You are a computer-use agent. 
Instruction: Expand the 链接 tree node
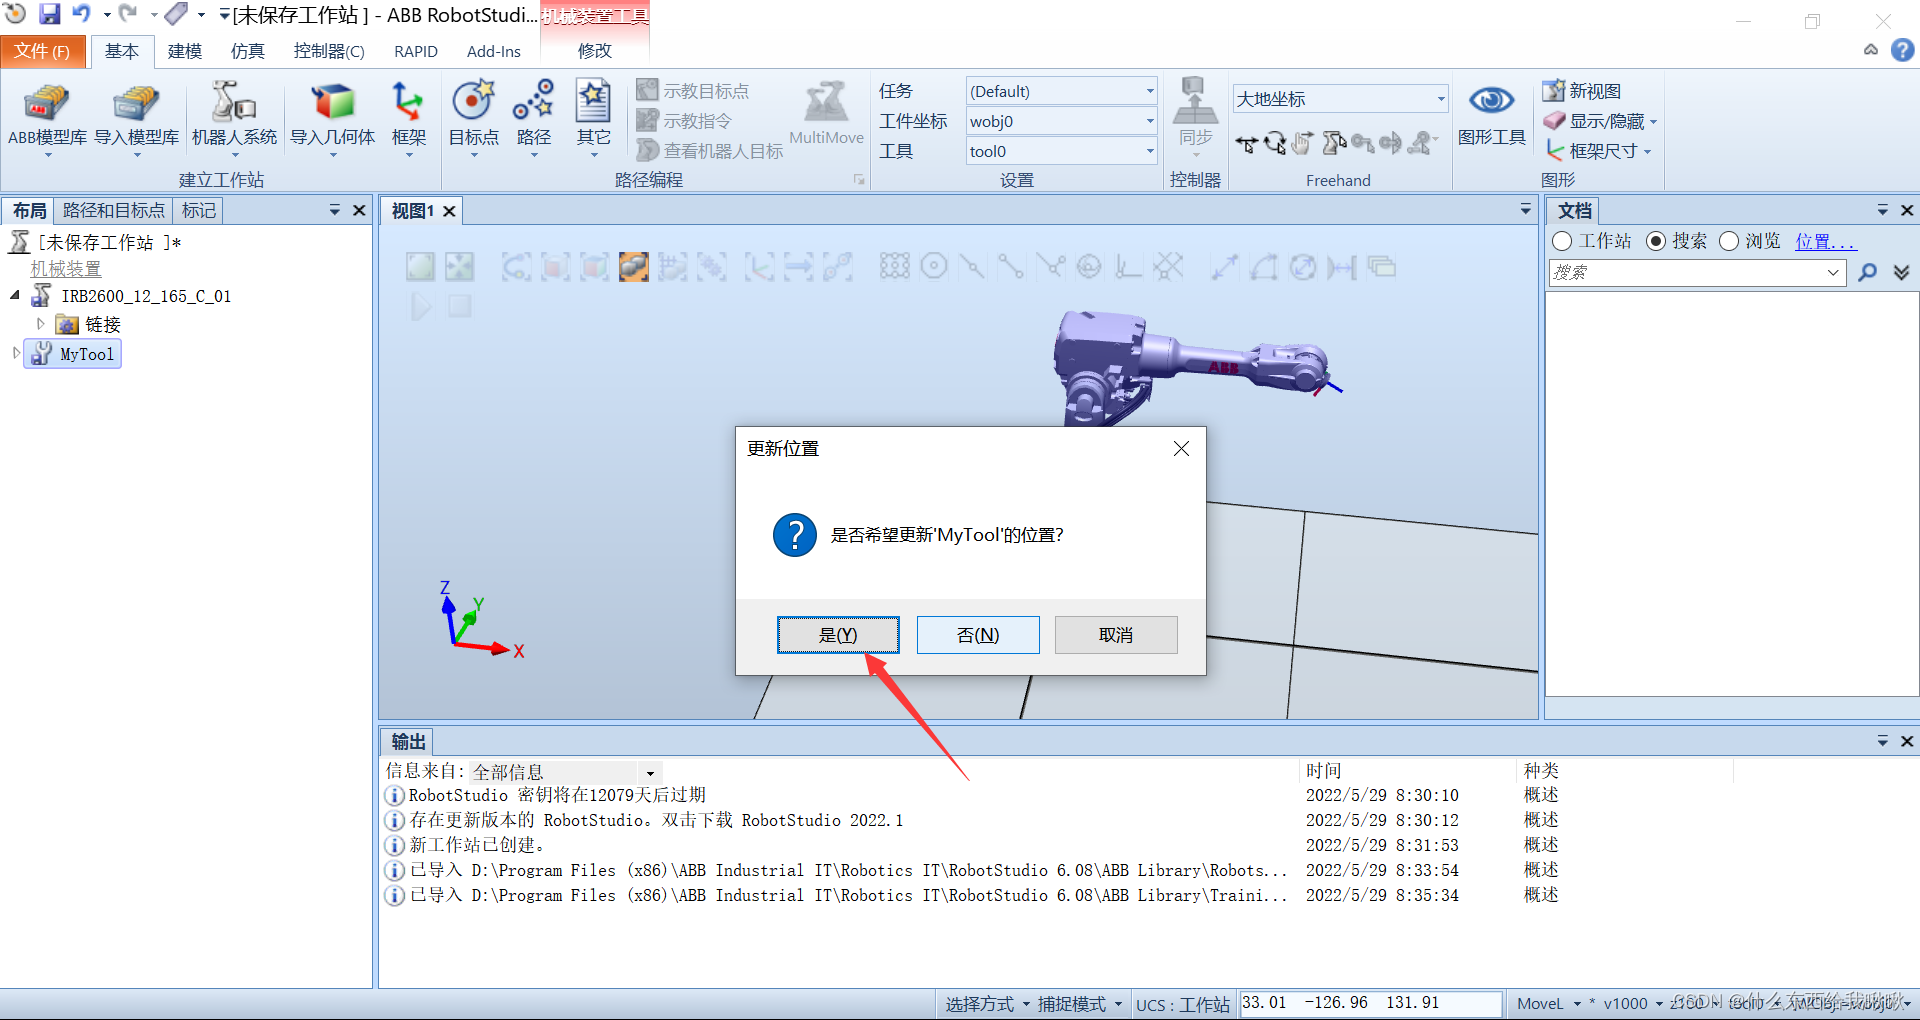pyautogui.click(x=41, y=324)
